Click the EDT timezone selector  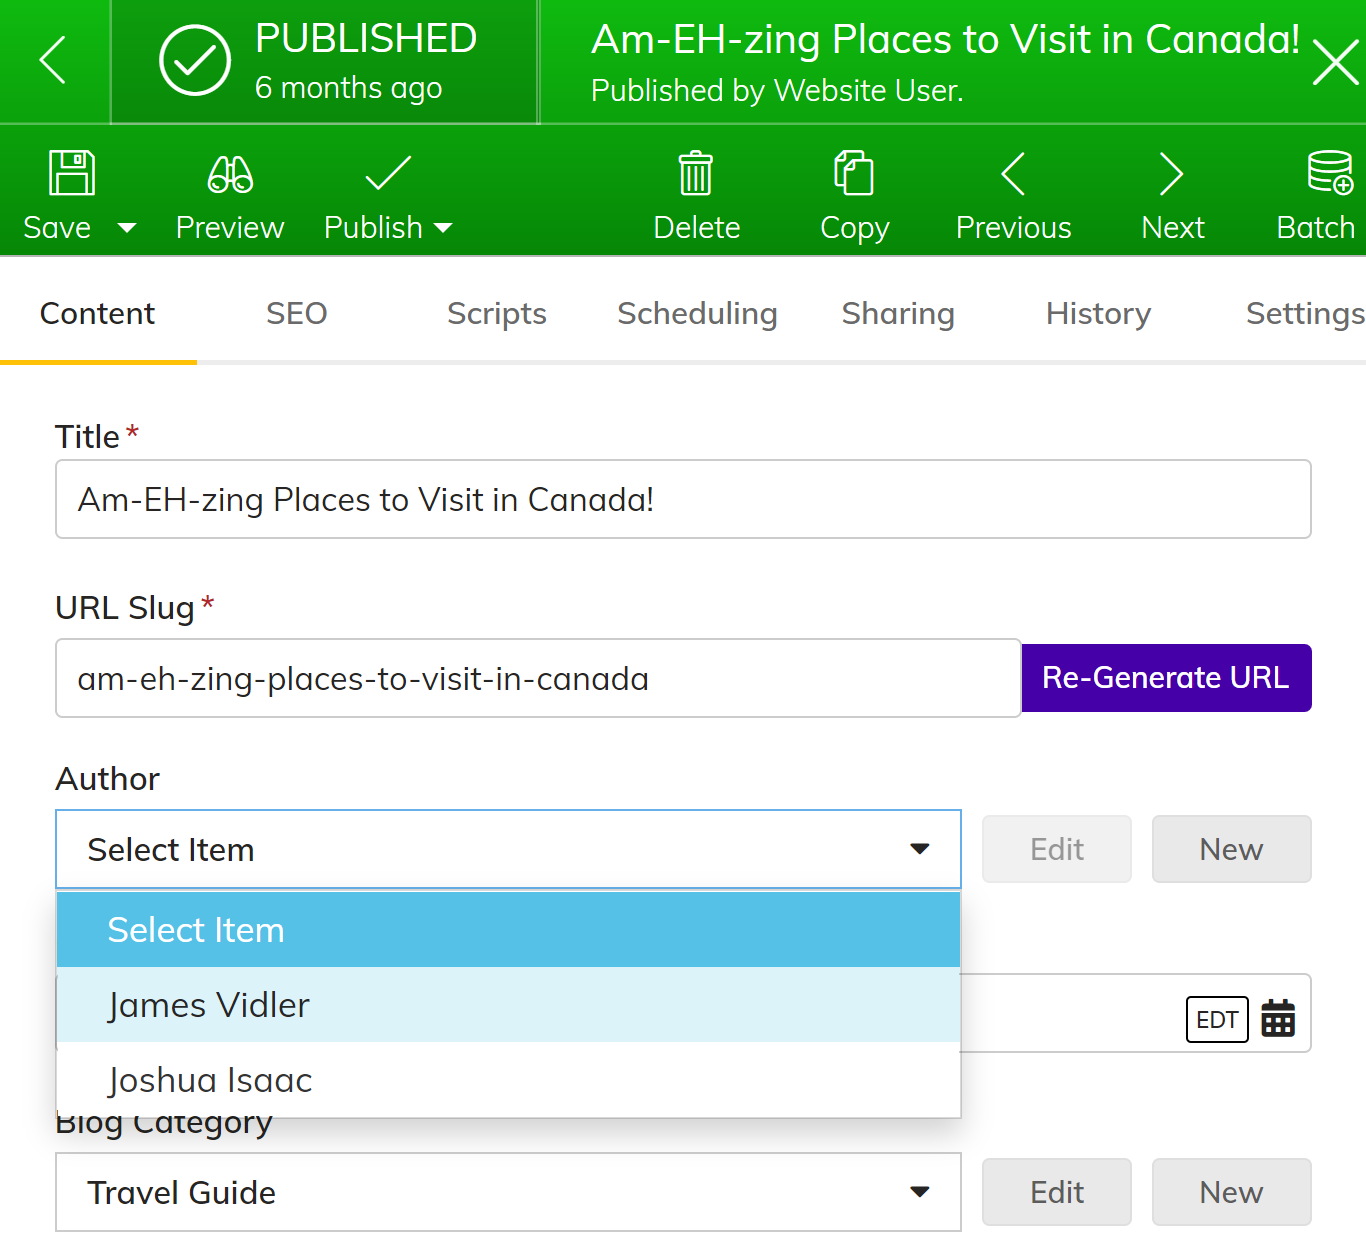click(1217, 1019)
